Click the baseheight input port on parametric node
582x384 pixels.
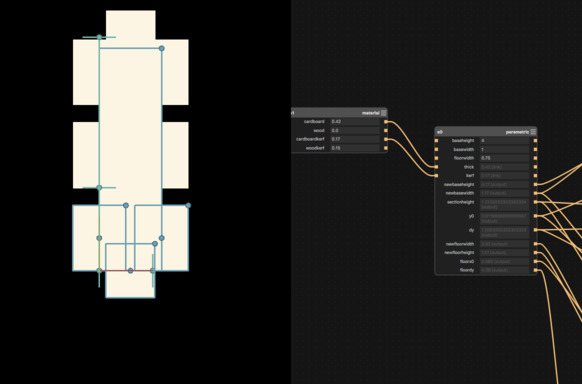(x=436, y=141)
